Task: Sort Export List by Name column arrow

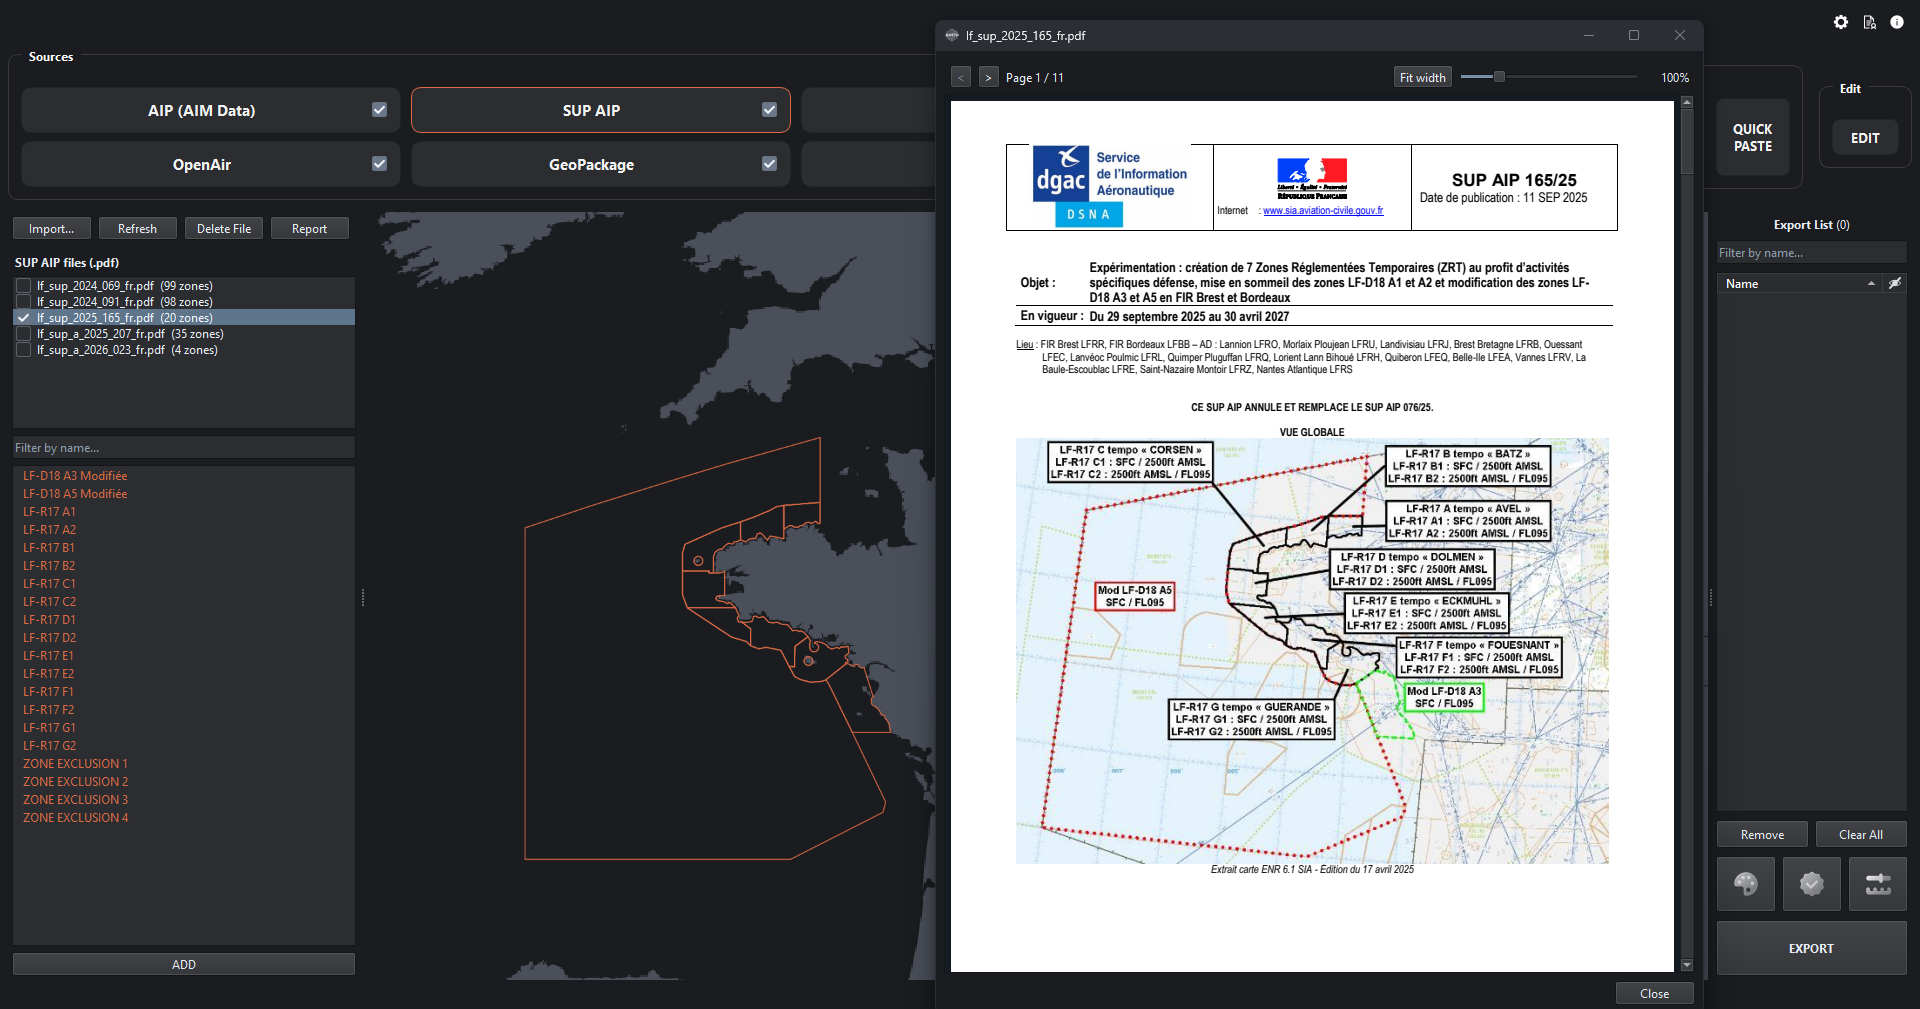Action: click(1871, 284)
